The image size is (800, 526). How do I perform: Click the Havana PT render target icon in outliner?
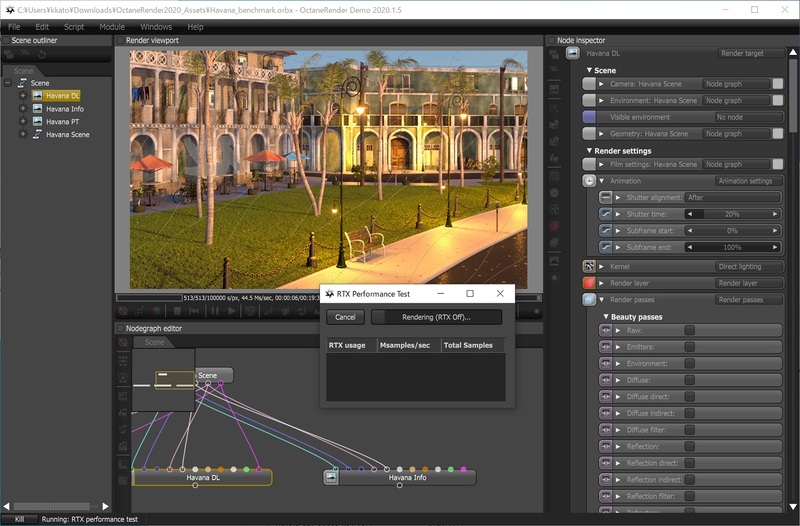click(x=37, y=121)
